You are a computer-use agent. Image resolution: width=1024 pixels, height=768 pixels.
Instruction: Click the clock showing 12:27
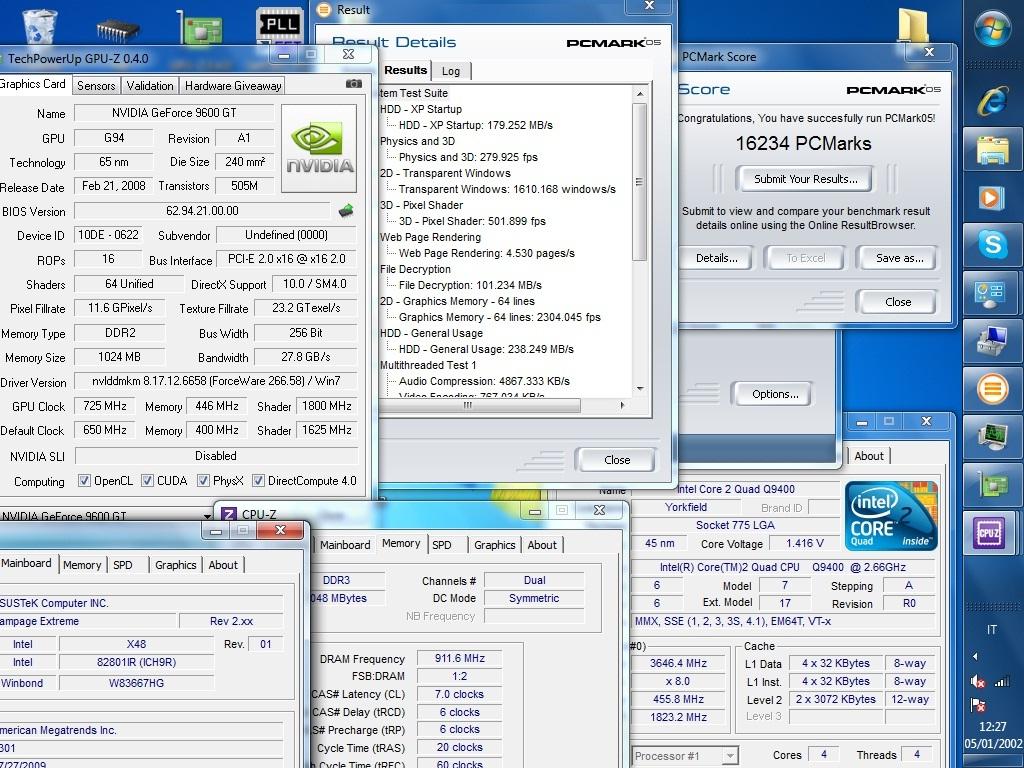(x=993, y=726)
